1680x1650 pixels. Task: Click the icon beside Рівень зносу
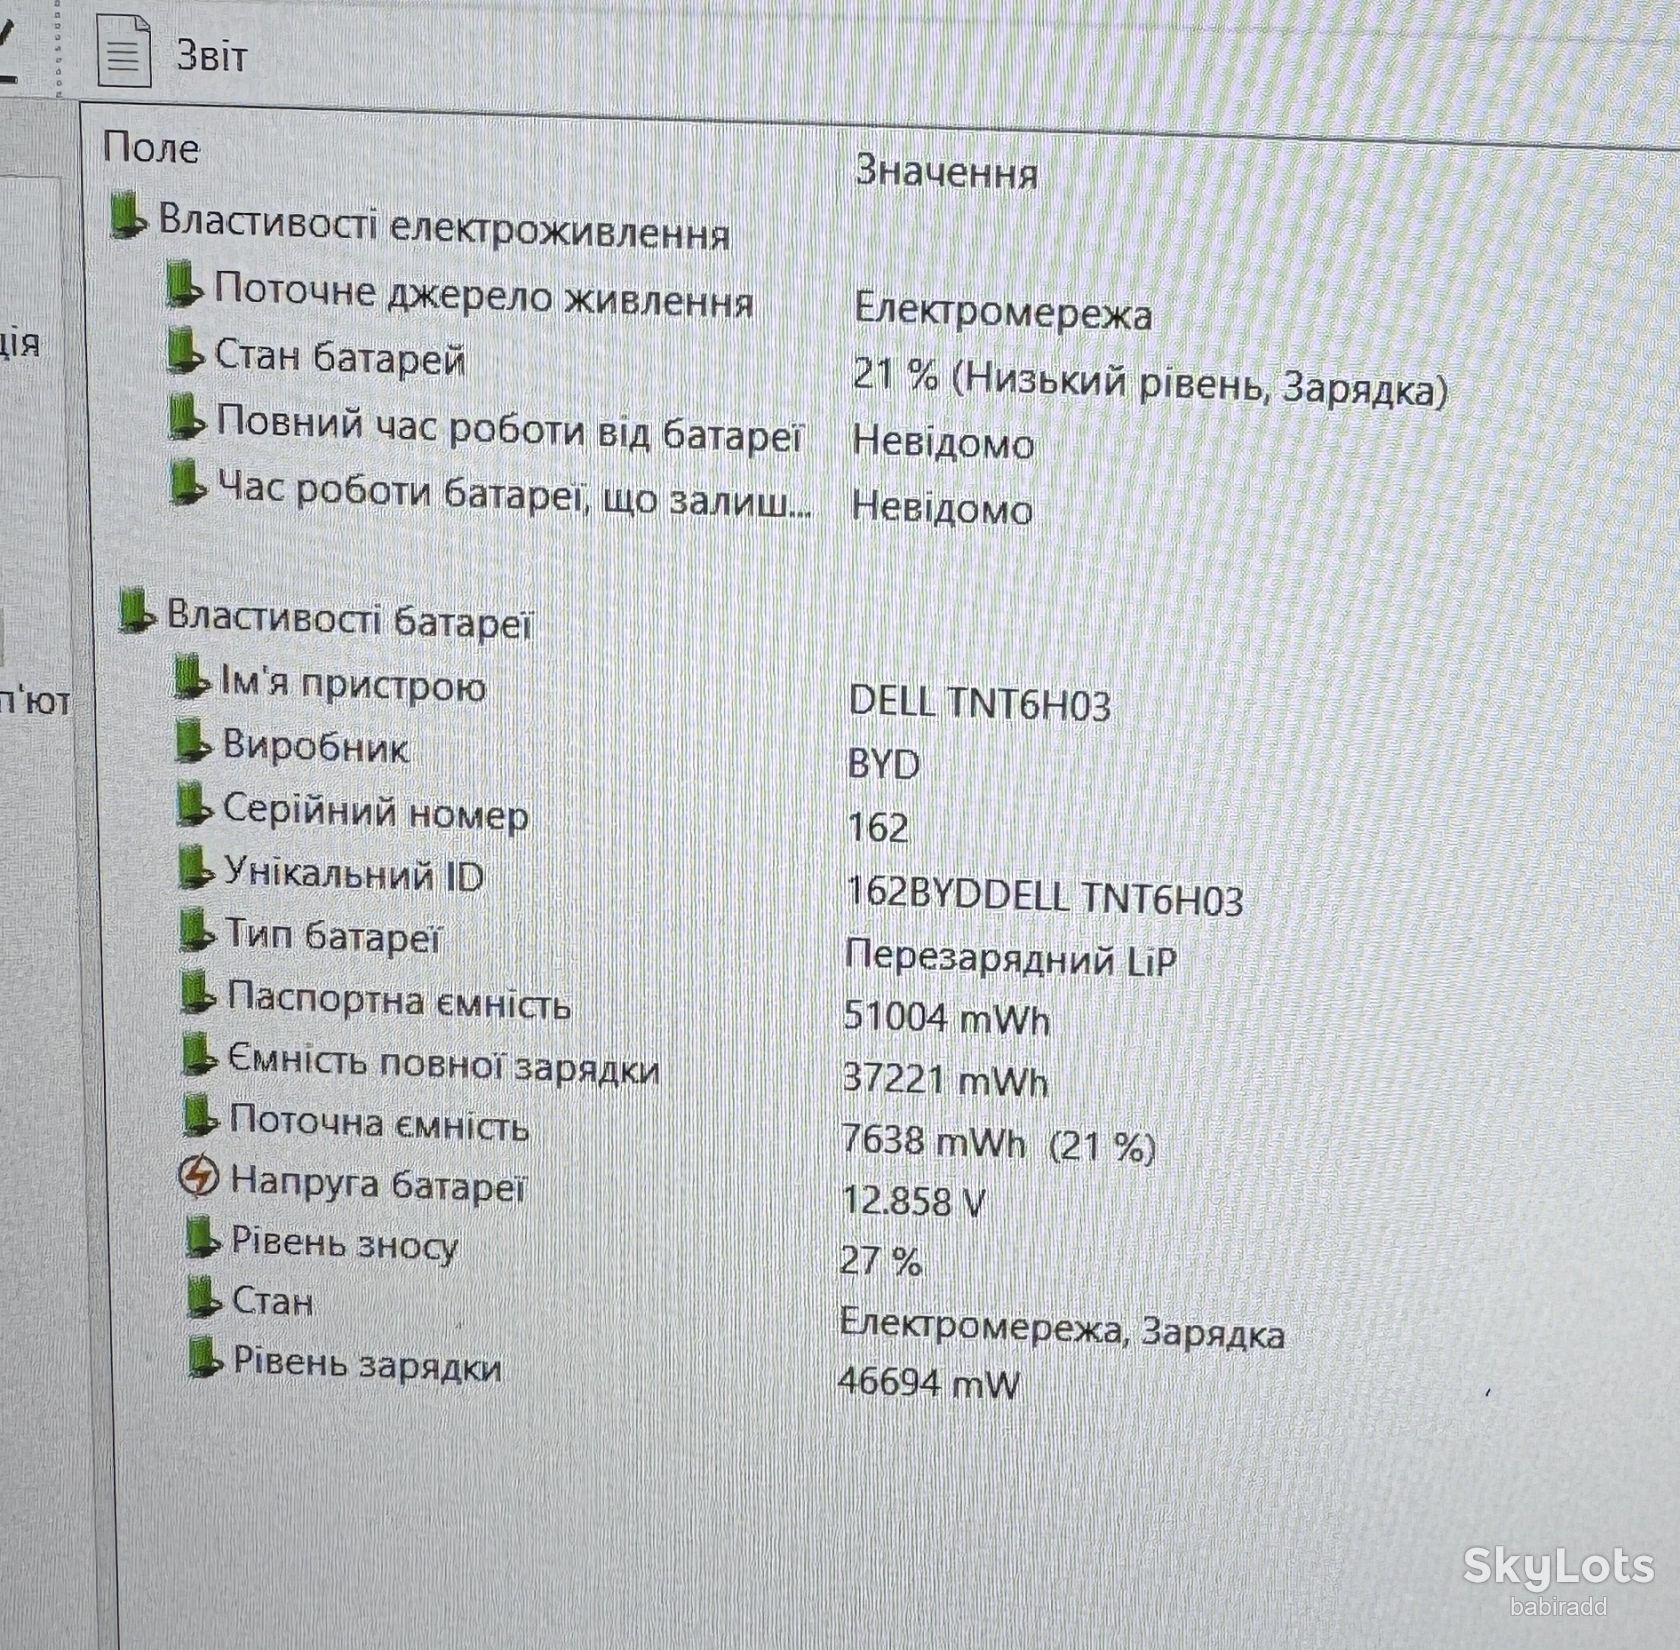203,1238
